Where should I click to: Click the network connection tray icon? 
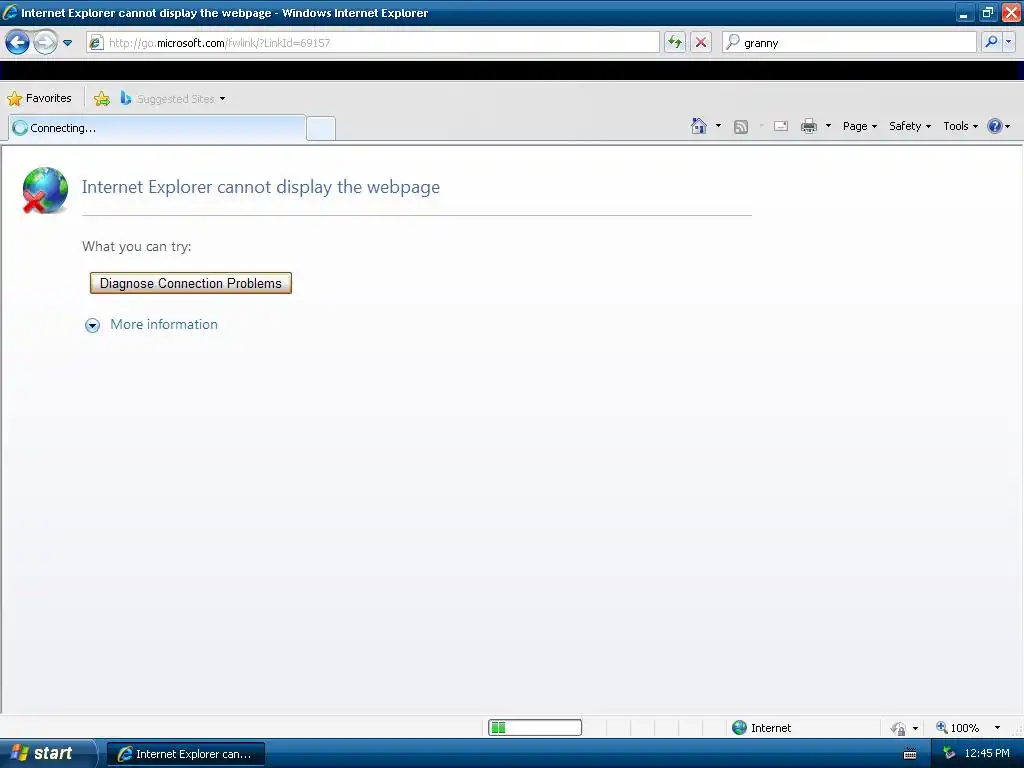(950, 754)
